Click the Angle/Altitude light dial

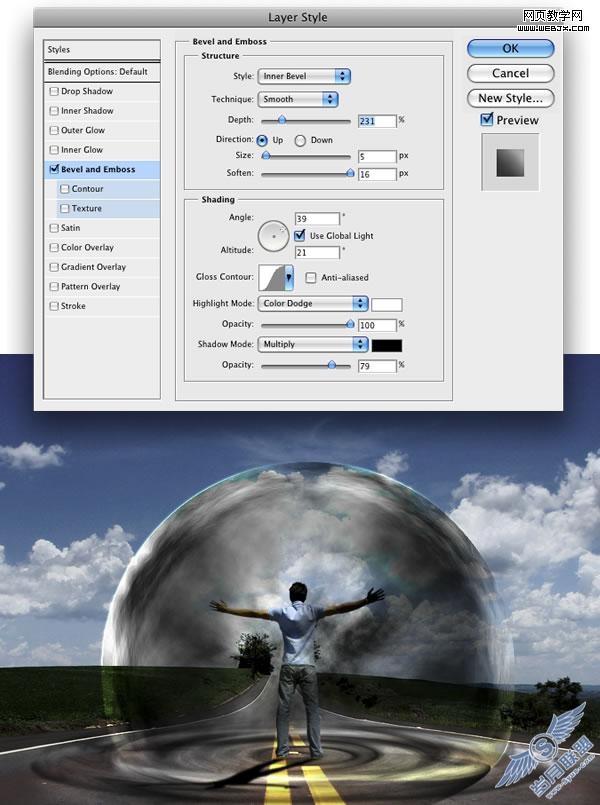(x=274, y=236)
